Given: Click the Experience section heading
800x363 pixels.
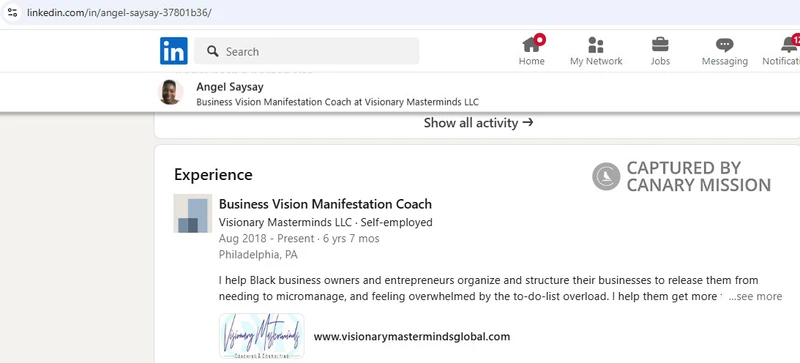Looking at the screenshot, I should 213,175.
